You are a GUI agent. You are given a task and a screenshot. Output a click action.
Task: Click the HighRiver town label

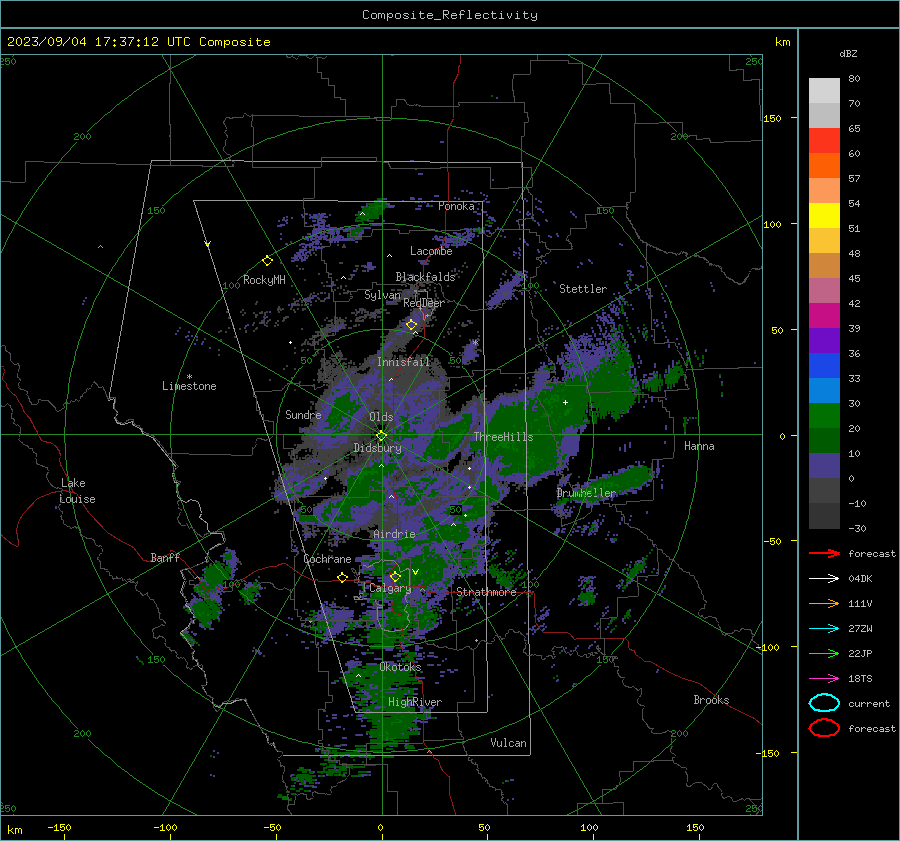(x=415, y=702)
